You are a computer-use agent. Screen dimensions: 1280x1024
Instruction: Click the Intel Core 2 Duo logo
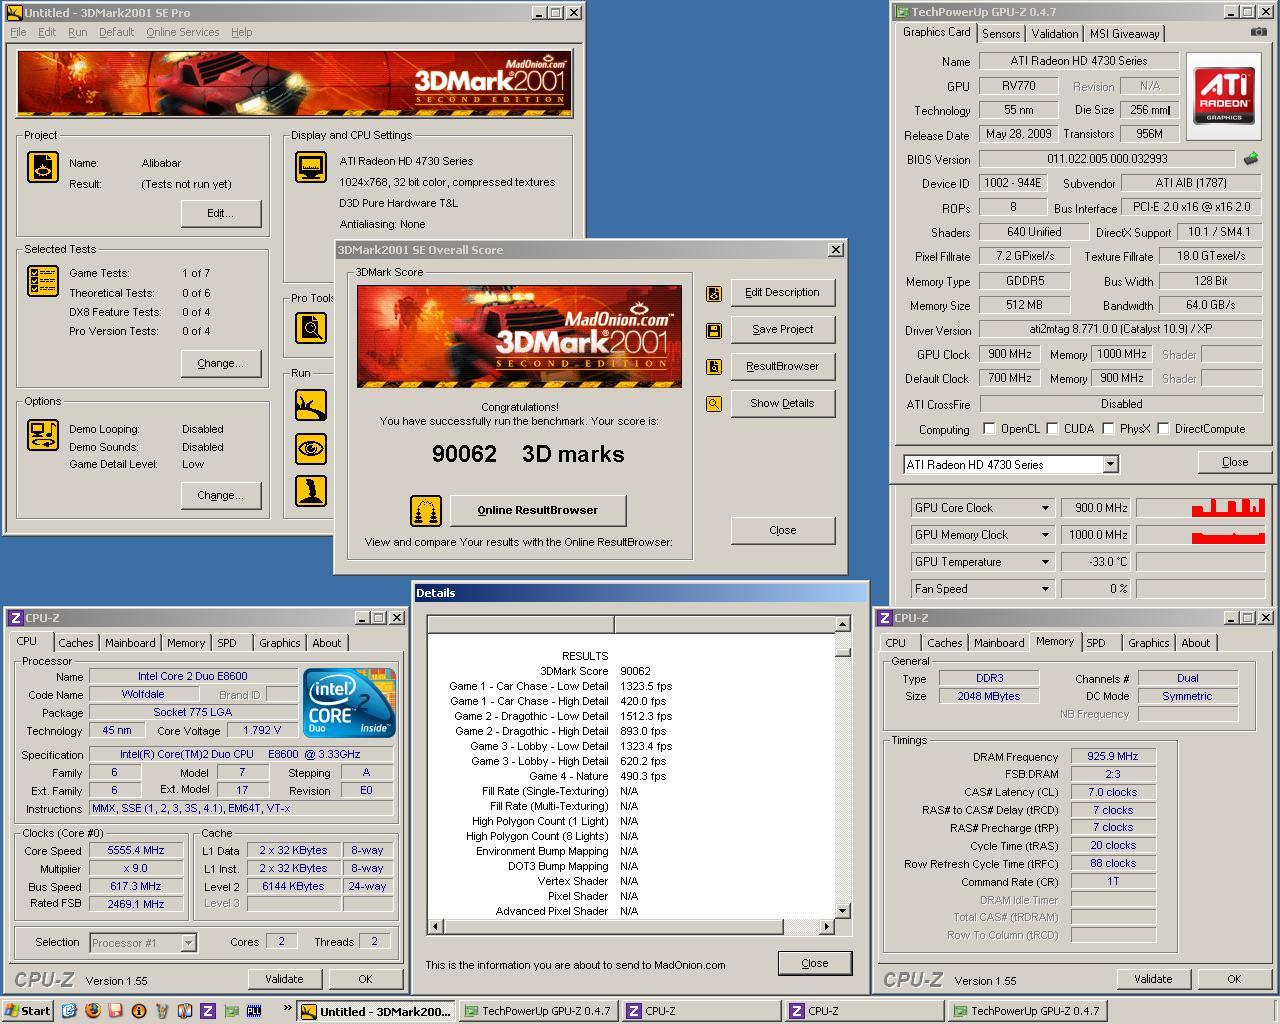350,703
